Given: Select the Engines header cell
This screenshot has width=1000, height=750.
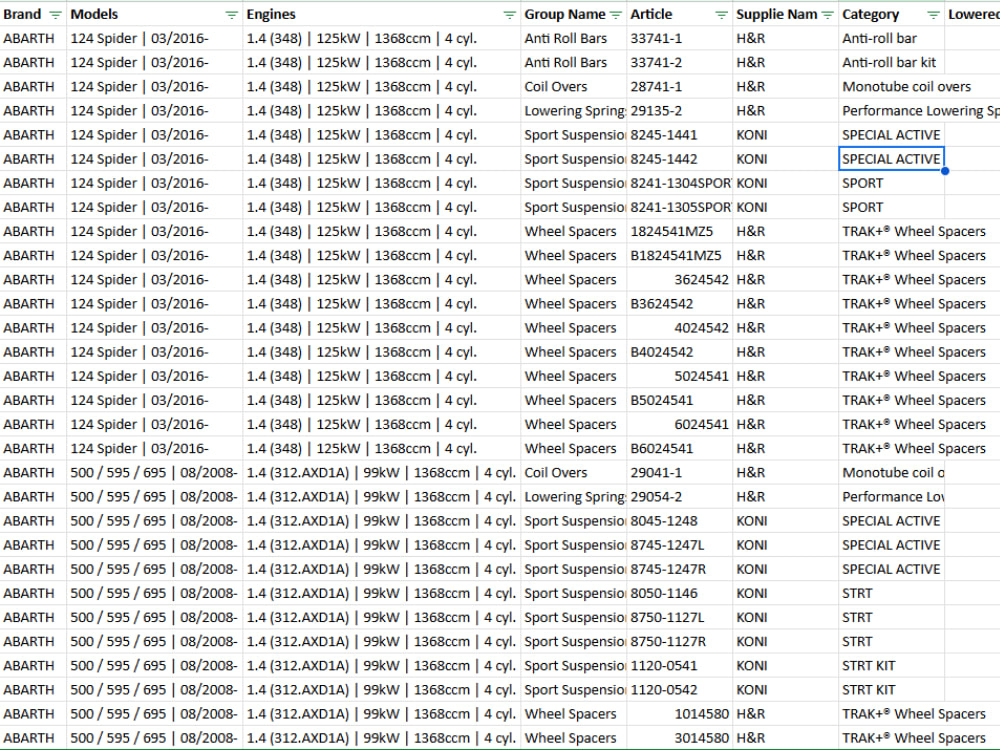Looking at the screenshot, I should tap(381, 14).
